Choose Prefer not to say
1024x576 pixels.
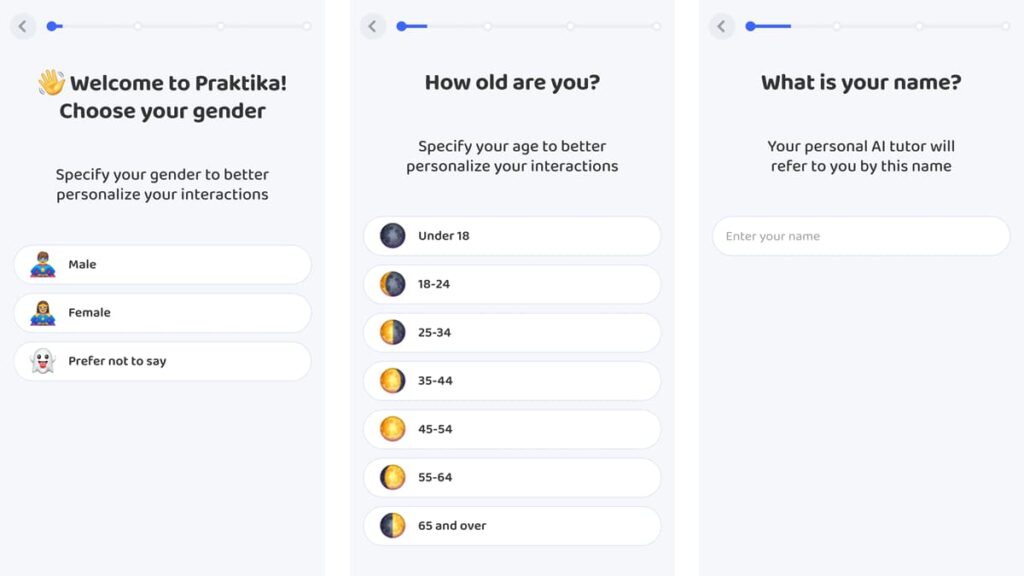[x=162, y=361]
